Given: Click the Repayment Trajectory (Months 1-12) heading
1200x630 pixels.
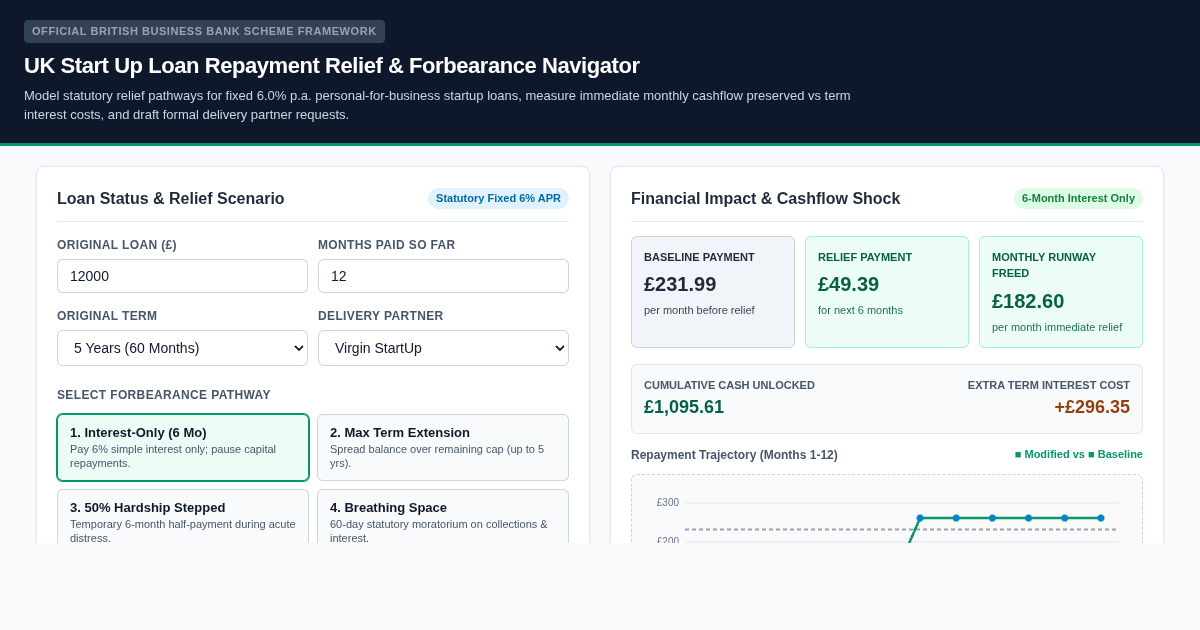Looking at the screenshot, I should pos(734,455).
